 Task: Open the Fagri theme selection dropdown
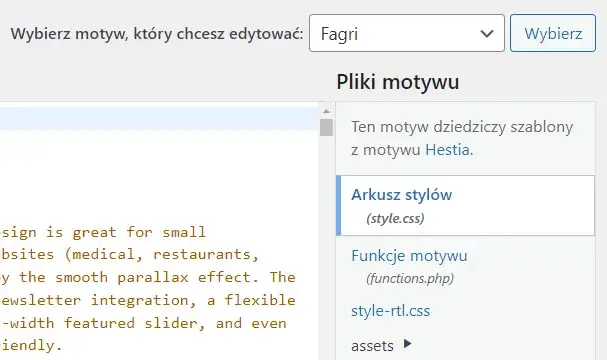point(406,33)
